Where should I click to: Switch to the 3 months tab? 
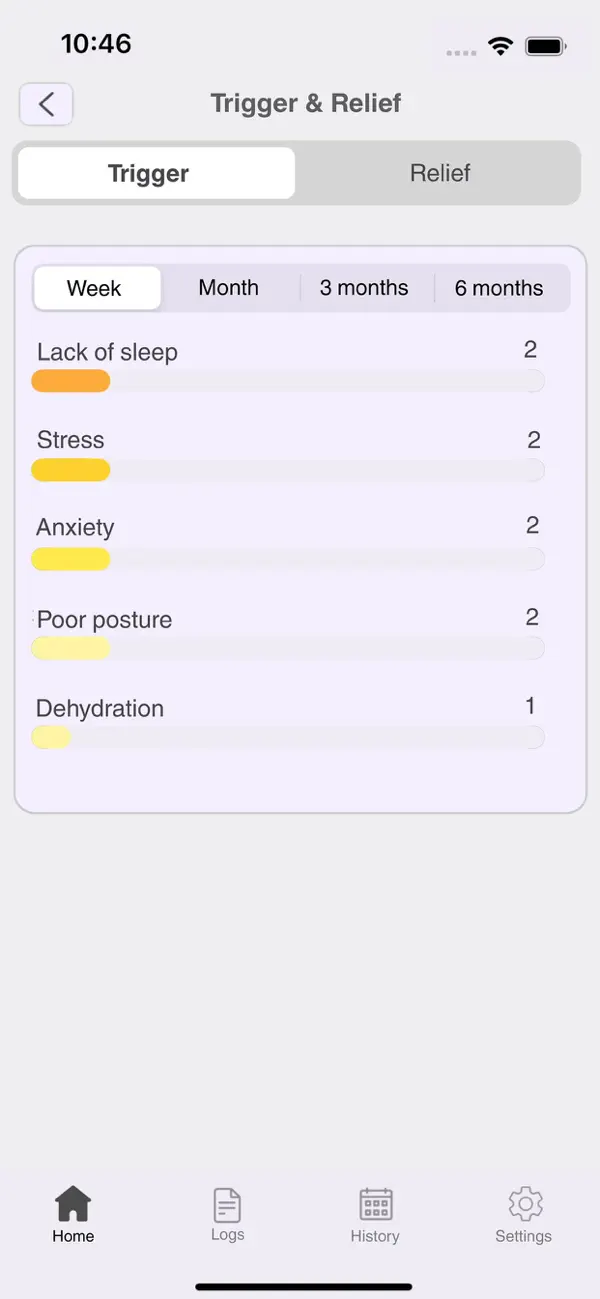tap(364, 288)
